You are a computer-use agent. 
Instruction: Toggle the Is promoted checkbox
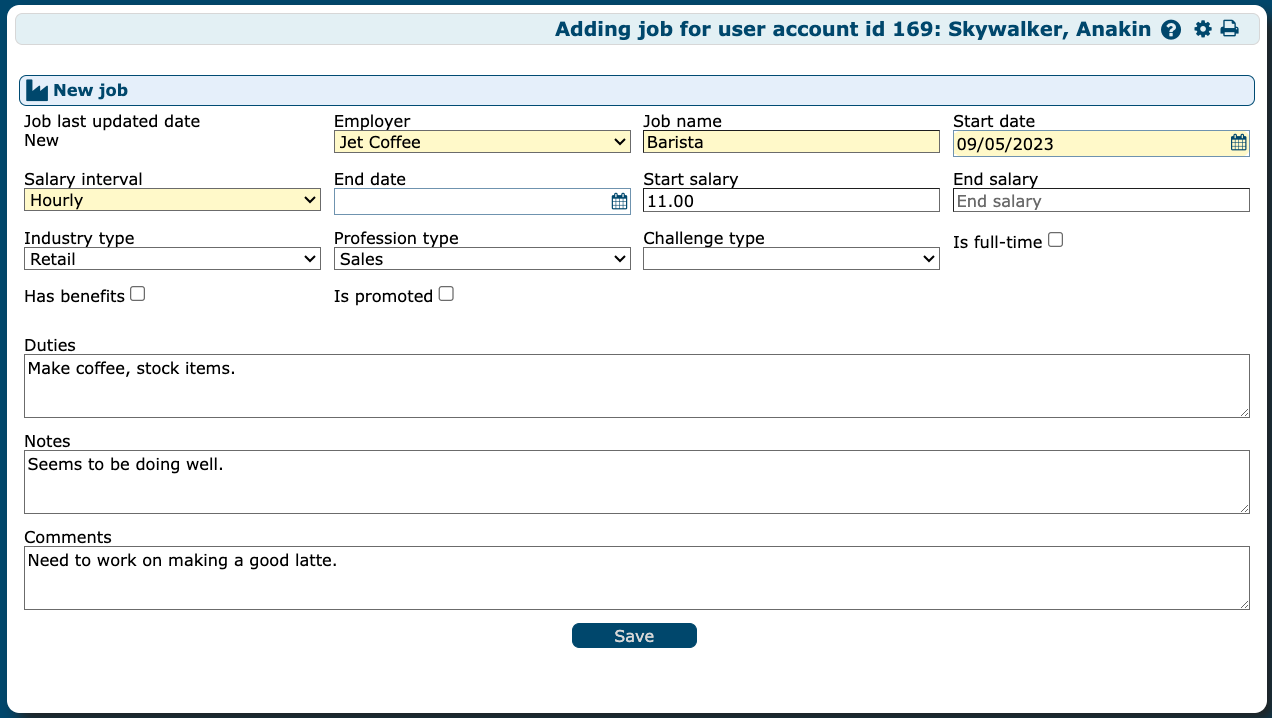tap(446, 293)
